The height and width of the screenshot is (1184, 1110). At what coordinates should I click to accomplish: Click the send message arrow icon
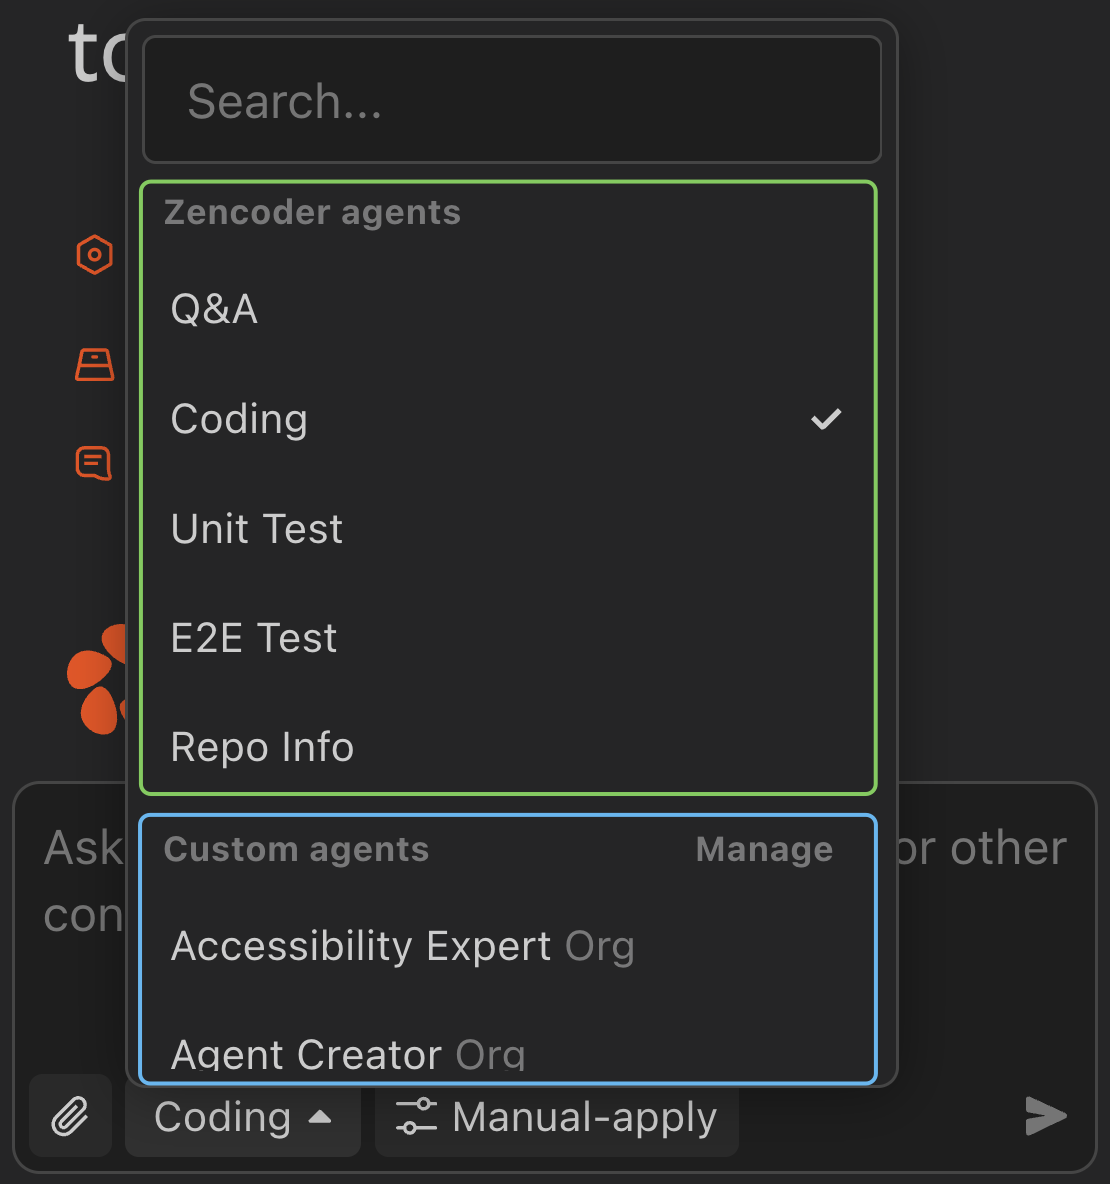tap(1046, 1117)
